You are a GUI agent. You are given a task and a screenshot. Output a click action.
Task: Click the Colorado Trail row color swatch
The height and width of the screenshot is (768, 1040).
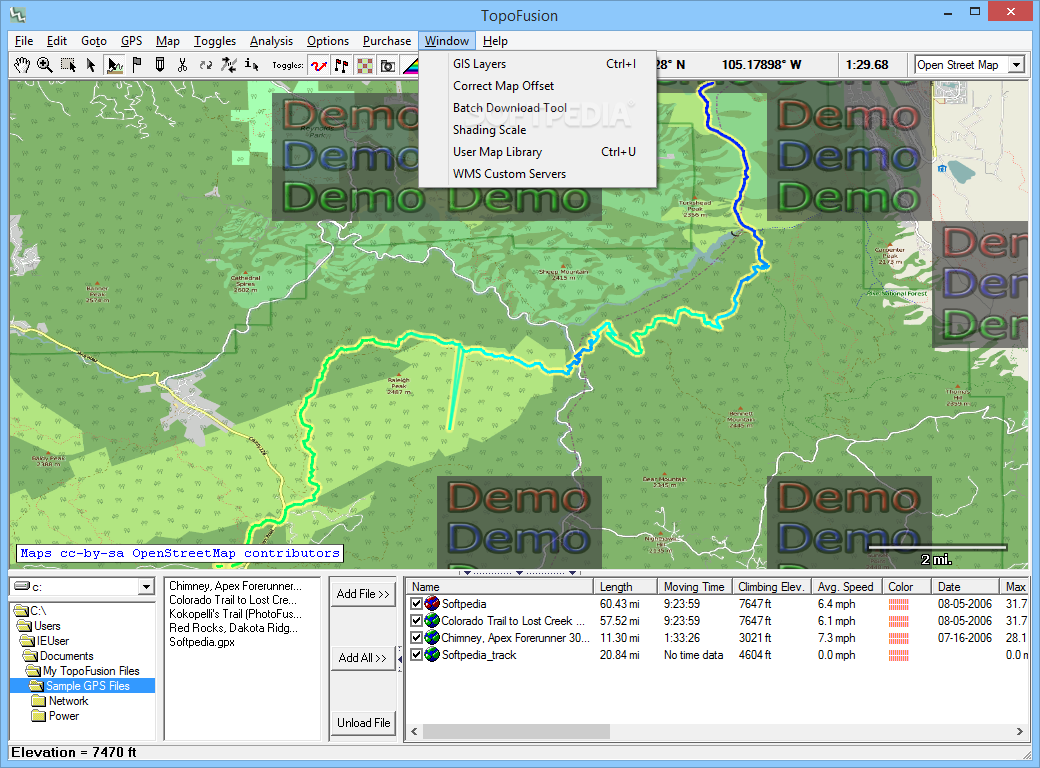click(899, 621)
